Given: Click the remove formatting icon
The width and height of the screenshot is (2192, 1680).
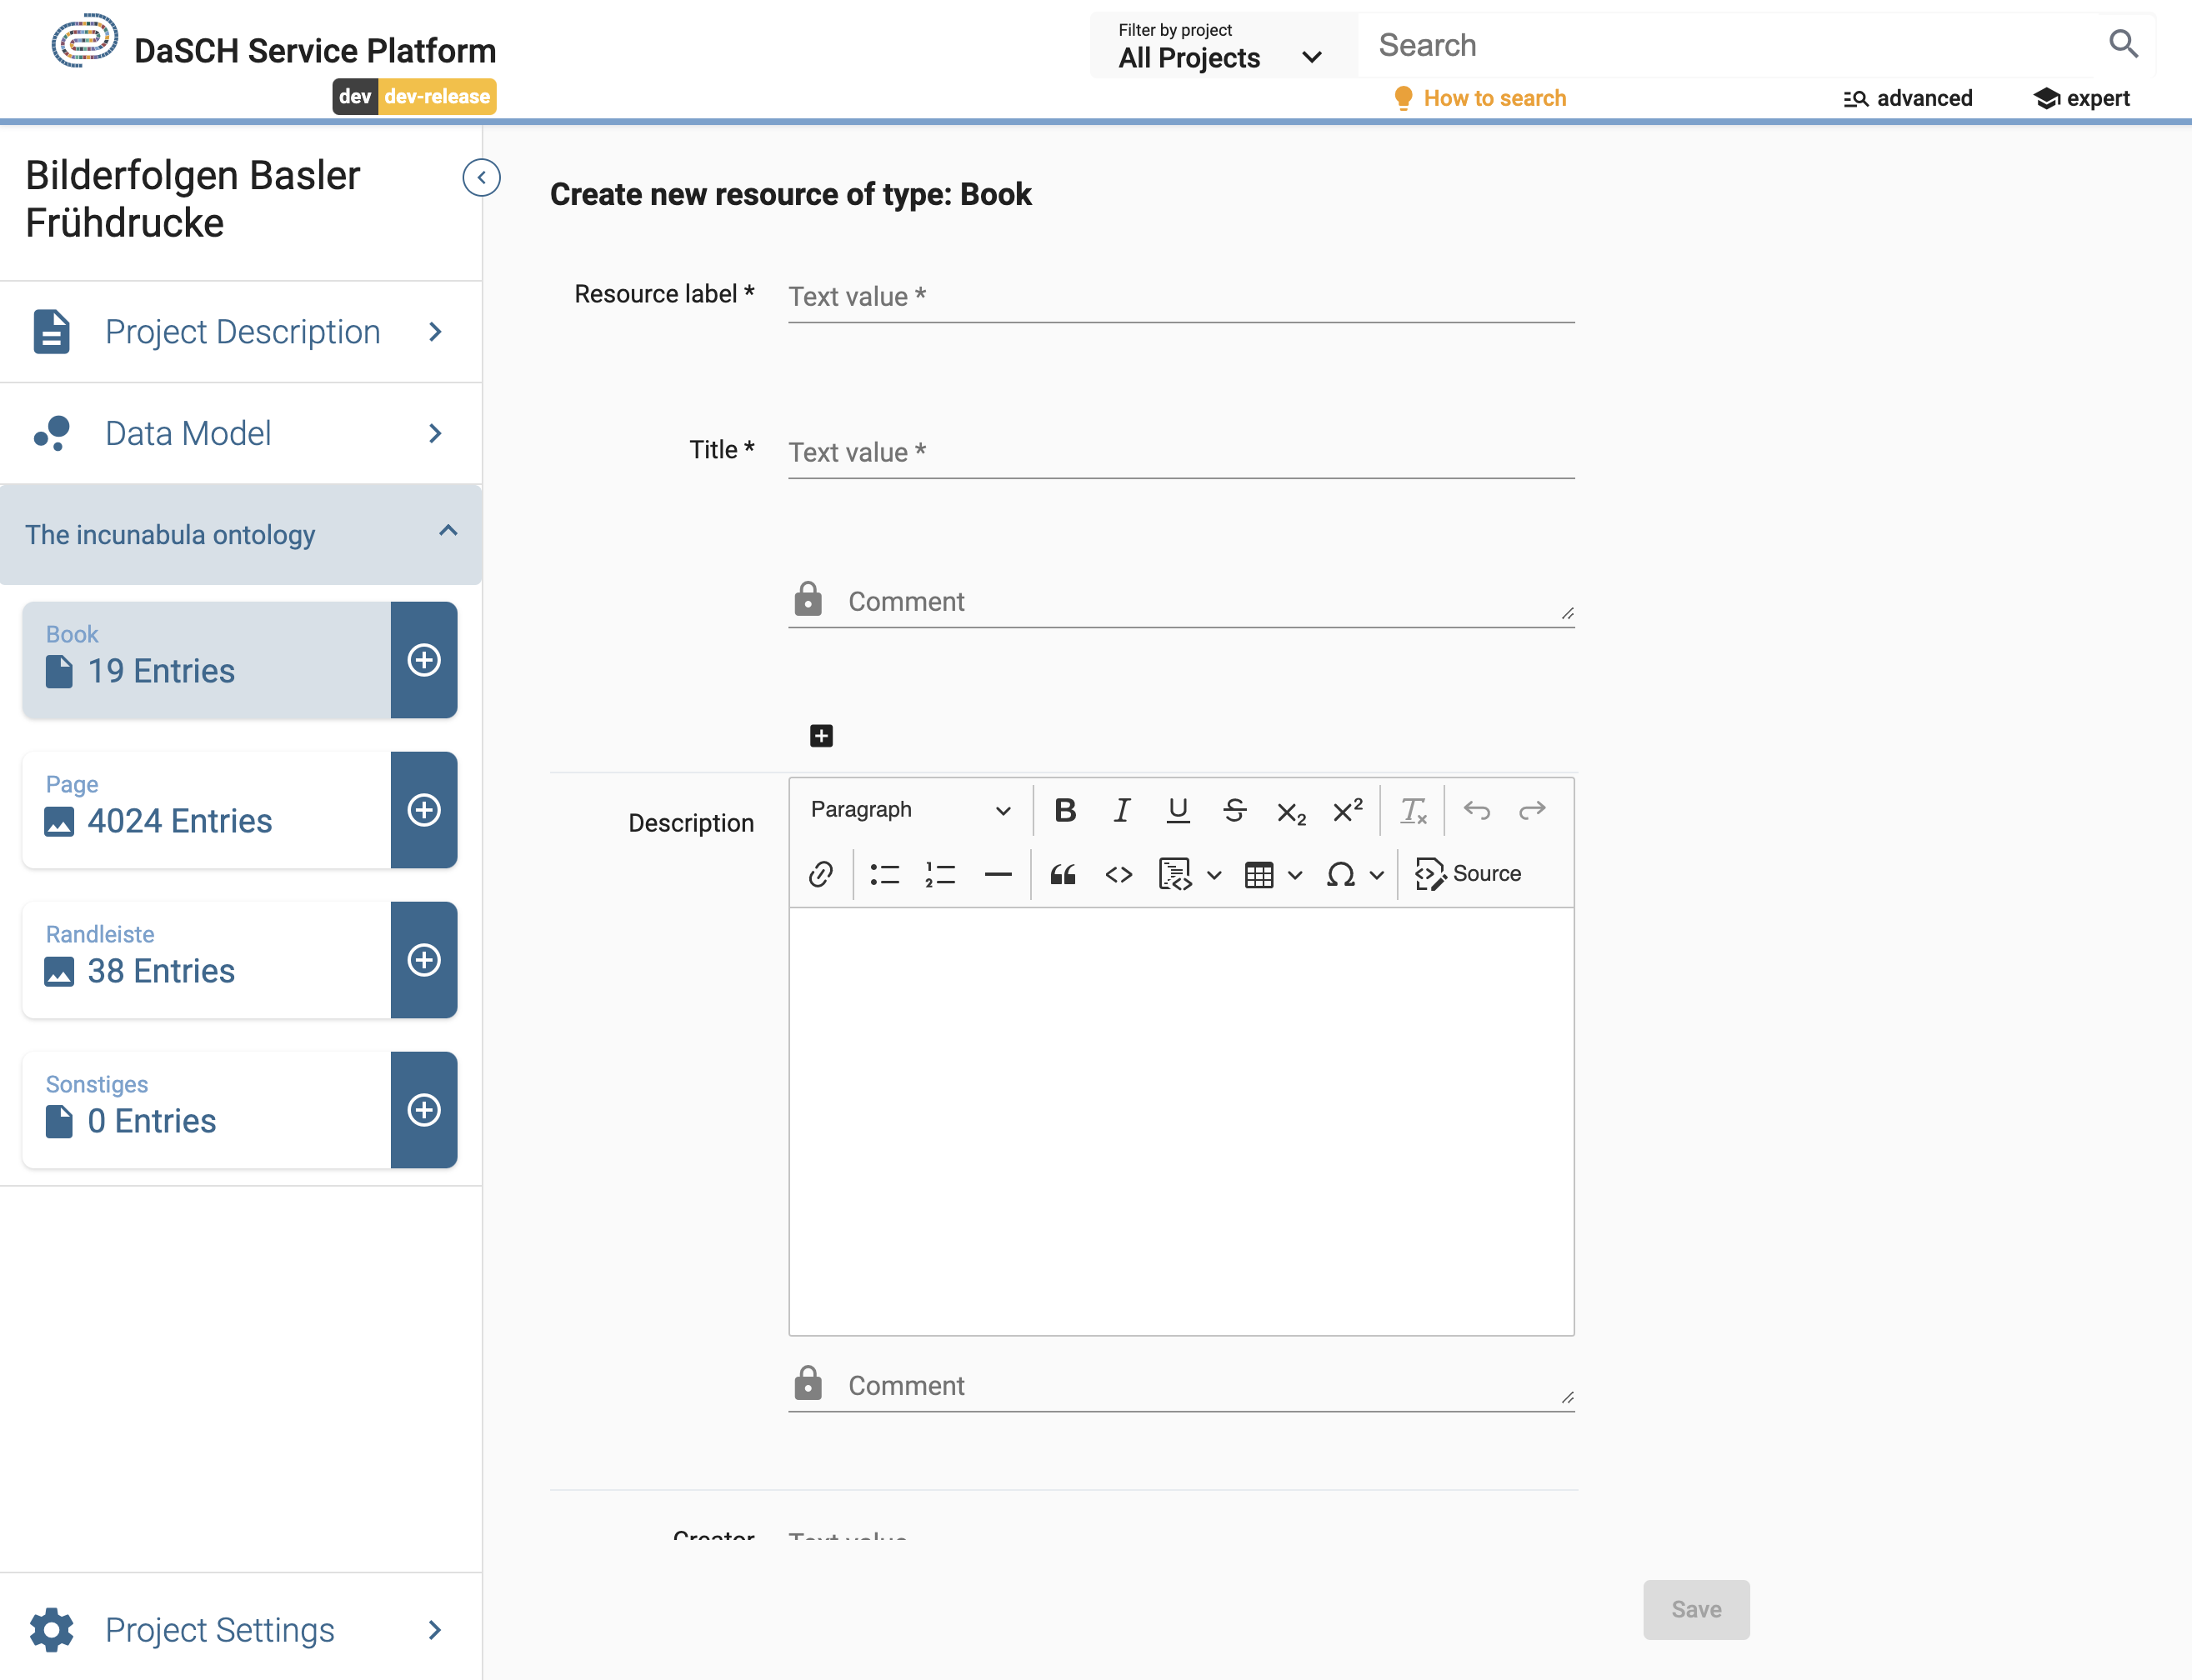Looking at the screenshot, I should (x=1413, y=810).
